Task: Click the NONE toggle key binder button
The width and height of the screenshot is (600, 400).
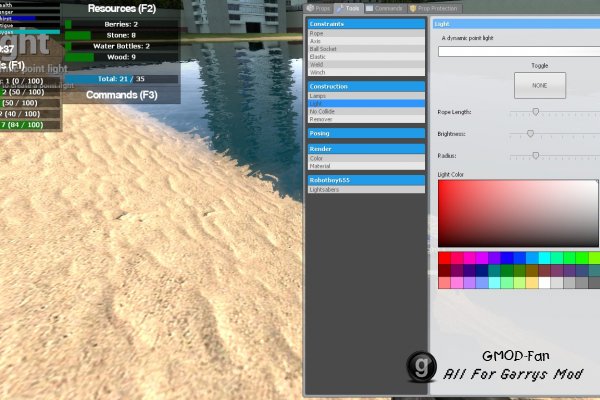Action: (x=540, y=85)
